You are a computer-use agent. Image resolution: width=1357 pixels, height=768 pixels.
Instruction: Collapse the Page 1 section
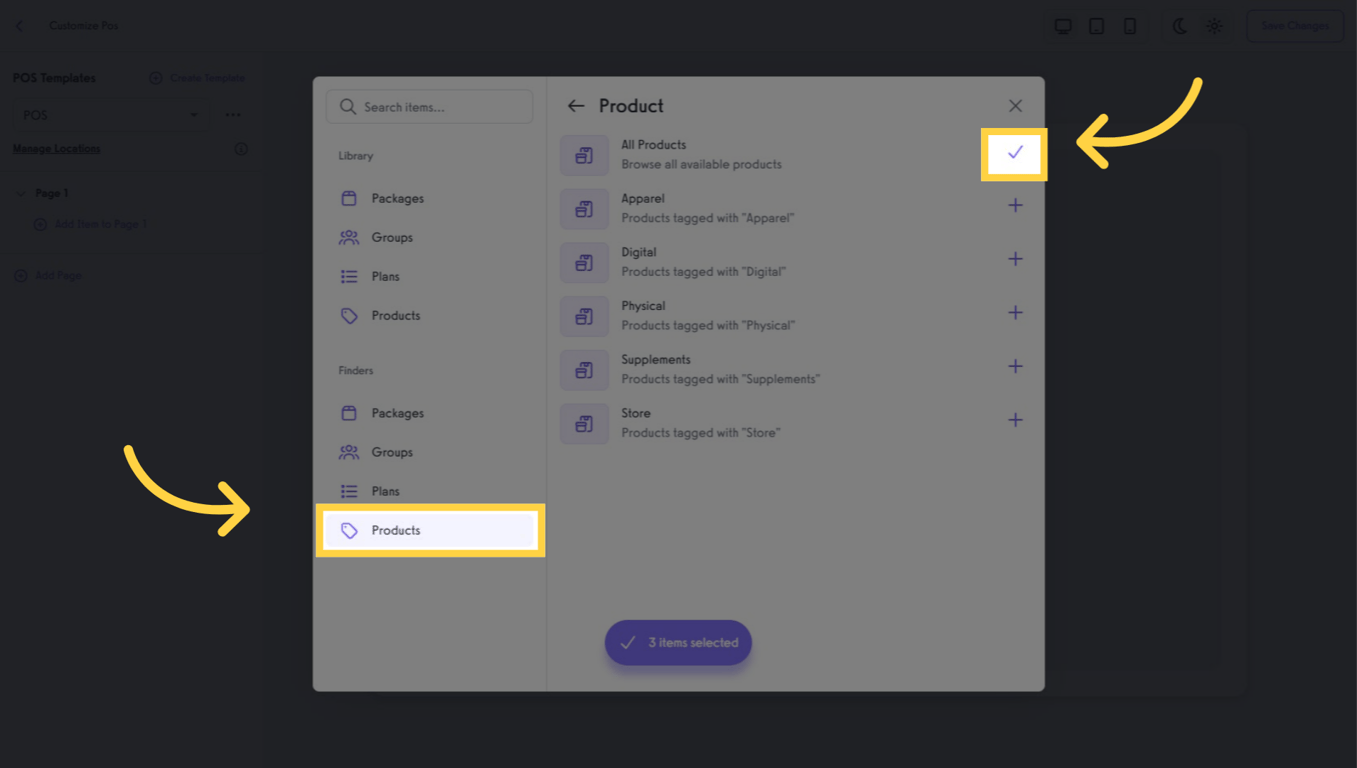click(x=22, y=192)
